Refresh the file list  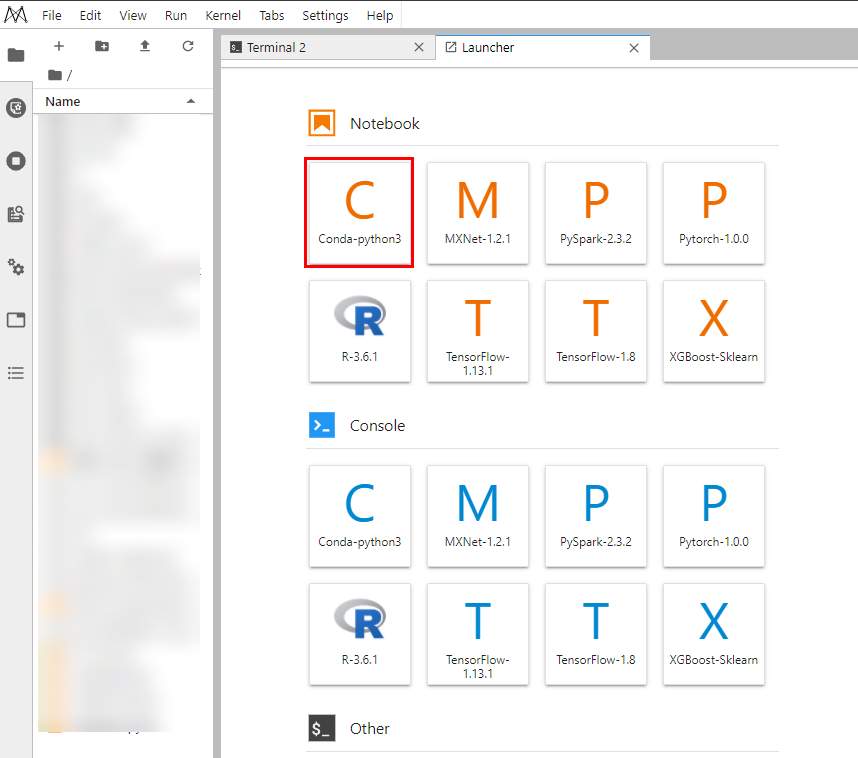188,46
